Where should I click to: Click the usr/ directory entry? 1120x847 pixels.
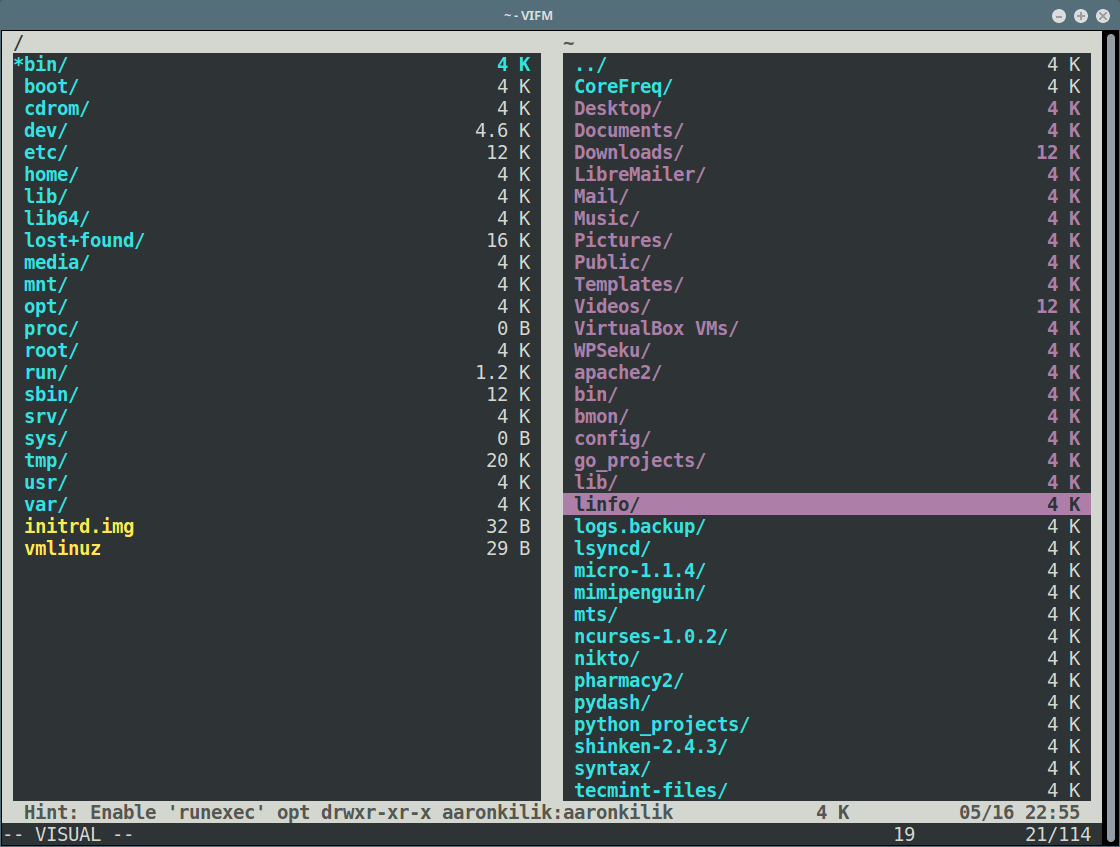pyautogui.click(x=276, y=483)
